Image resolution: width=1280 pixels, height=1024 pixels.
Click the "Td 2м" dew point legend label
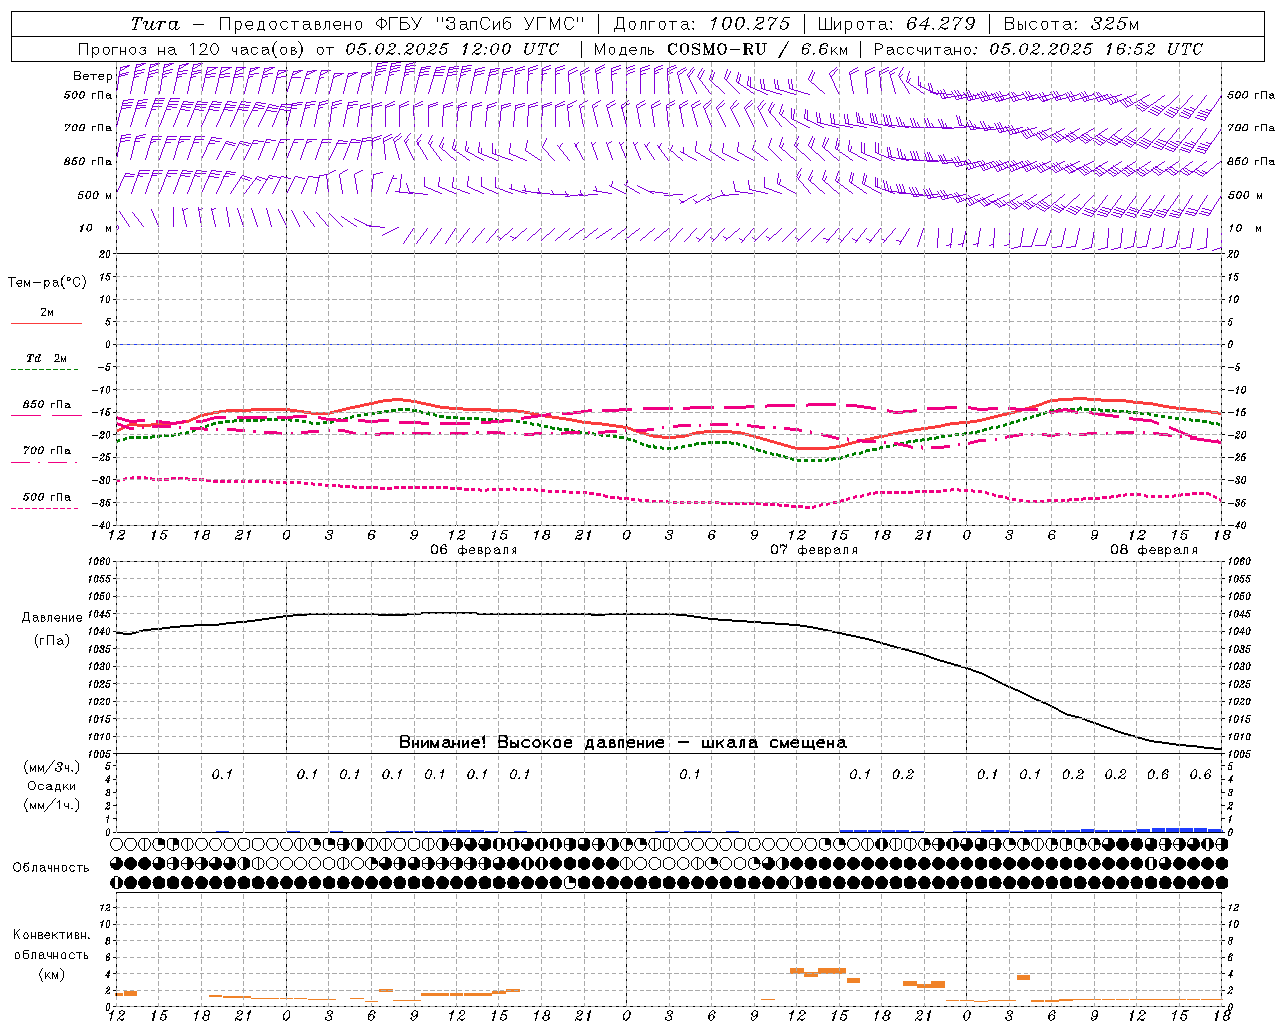47,358
